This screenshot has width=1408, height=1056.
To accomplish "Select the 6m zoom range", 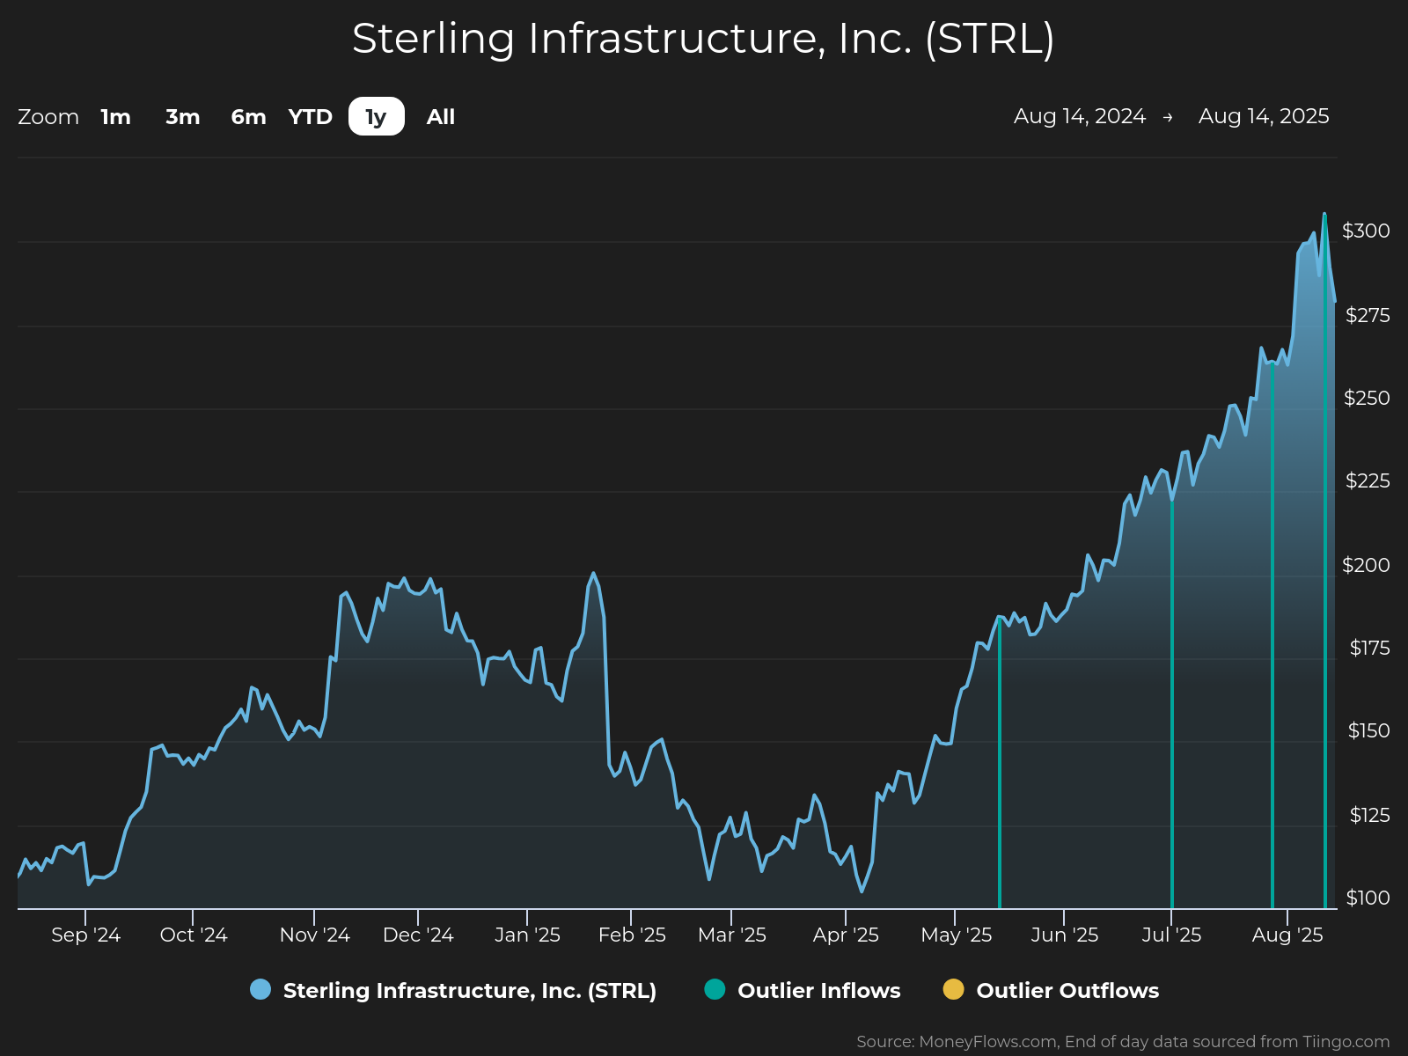I will pos(249,117).
